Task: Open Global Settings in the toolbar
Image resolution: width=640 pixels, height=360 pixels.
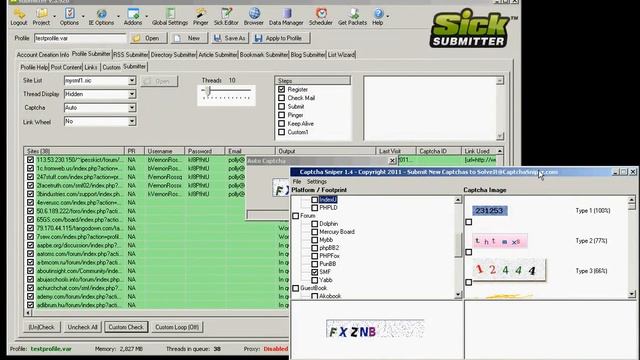Action: pos(170,17)
